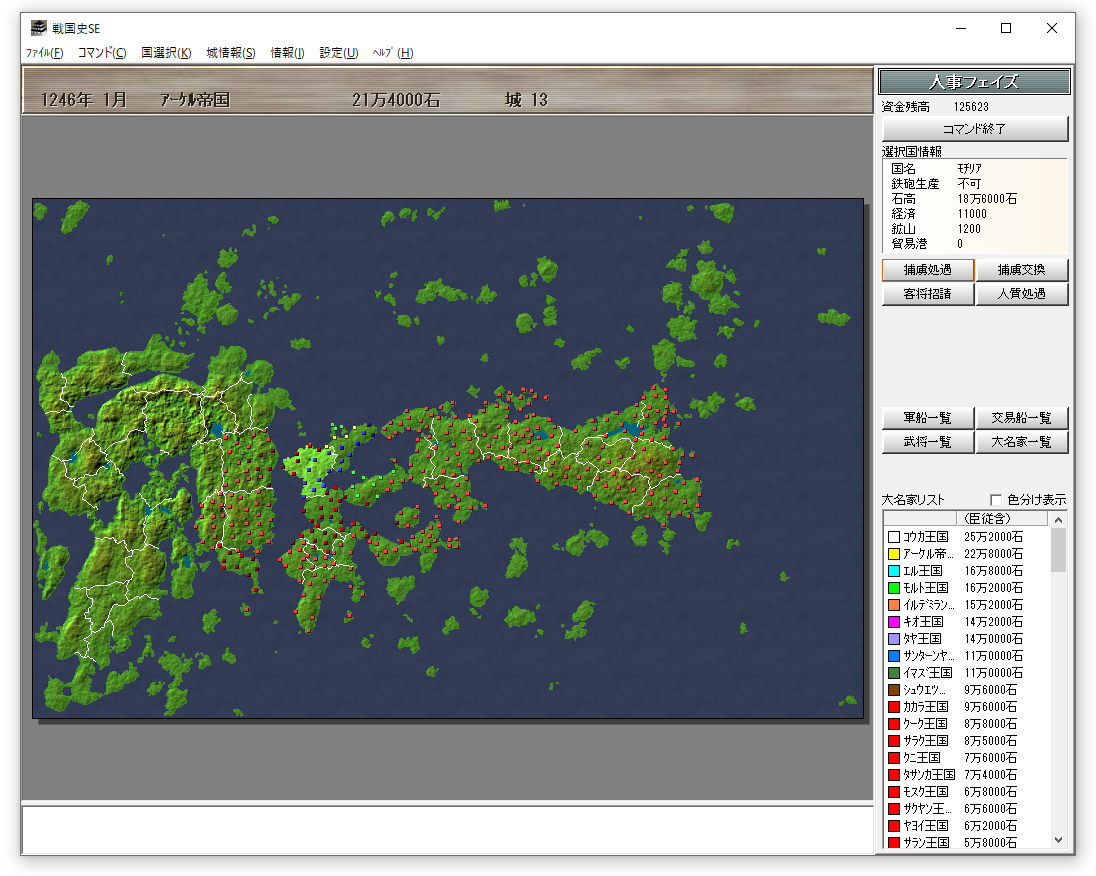Click the blue サンターンヤ clan color square

click(x=893, y=656)
